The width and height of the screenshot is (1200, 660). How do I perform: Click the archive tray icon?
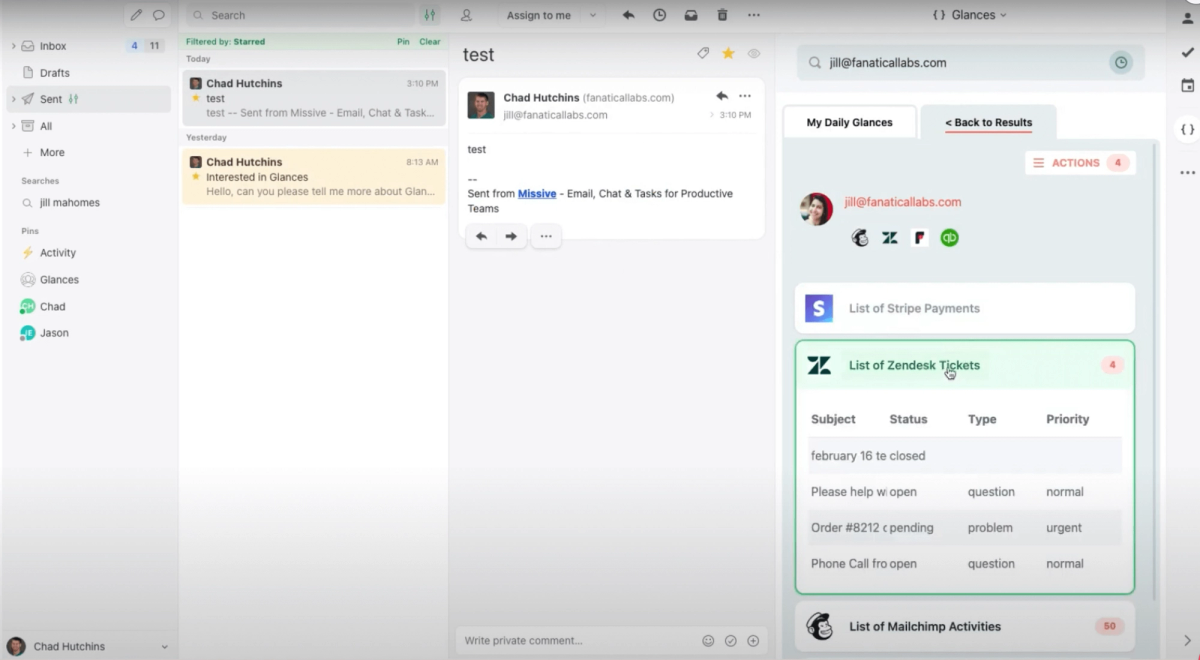point(691,15)
